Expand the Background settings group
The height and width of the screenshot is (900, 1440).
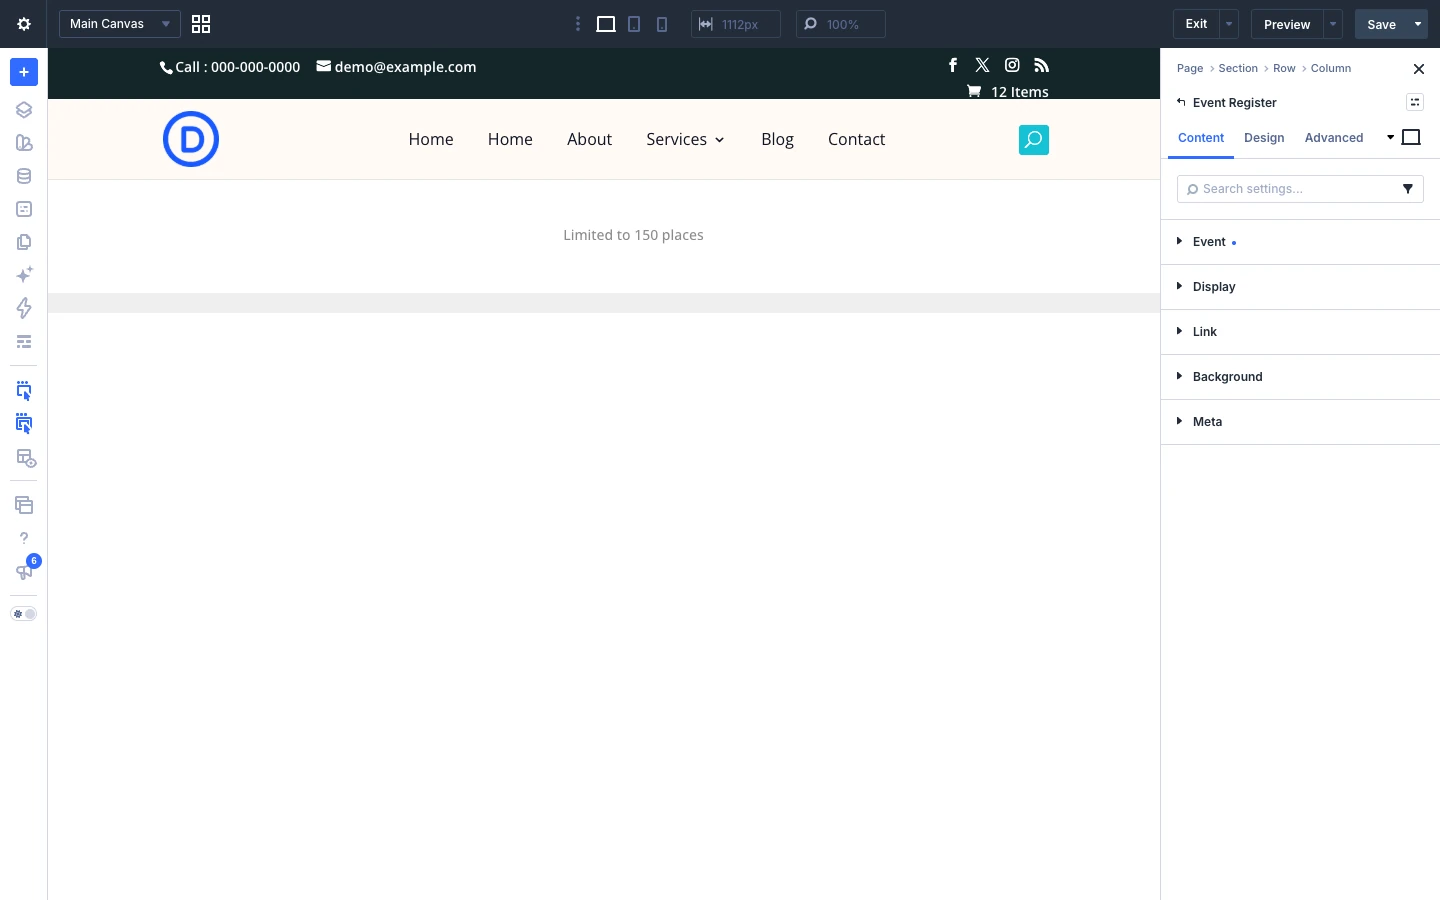(1300, 377)
